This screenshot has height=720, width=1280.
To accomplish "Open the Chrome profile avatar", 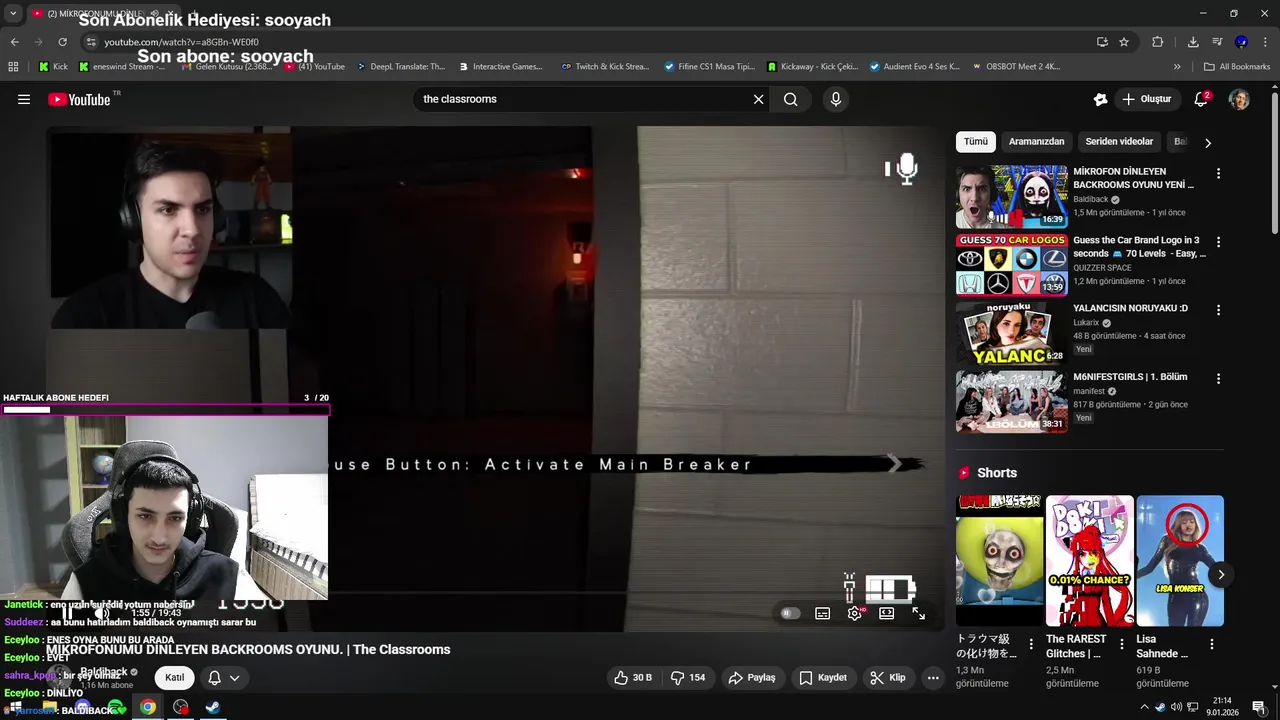I will [1241, 42].
